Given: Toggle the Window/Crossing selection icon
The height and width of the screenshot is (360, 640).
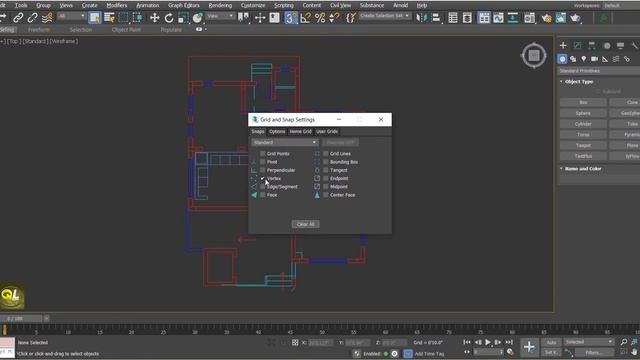Looking at the screenshot, I should [x=138, y=18].
